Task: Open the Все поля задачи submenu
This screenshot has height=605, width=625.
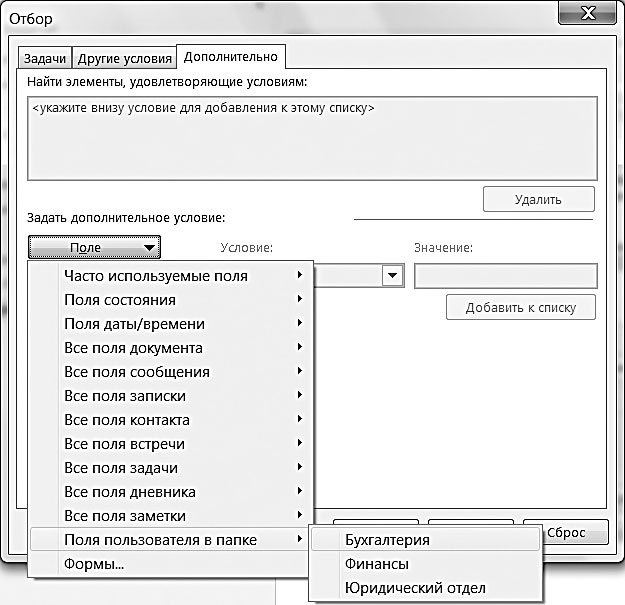Action: pyautogui.click(x=170, y=468)
